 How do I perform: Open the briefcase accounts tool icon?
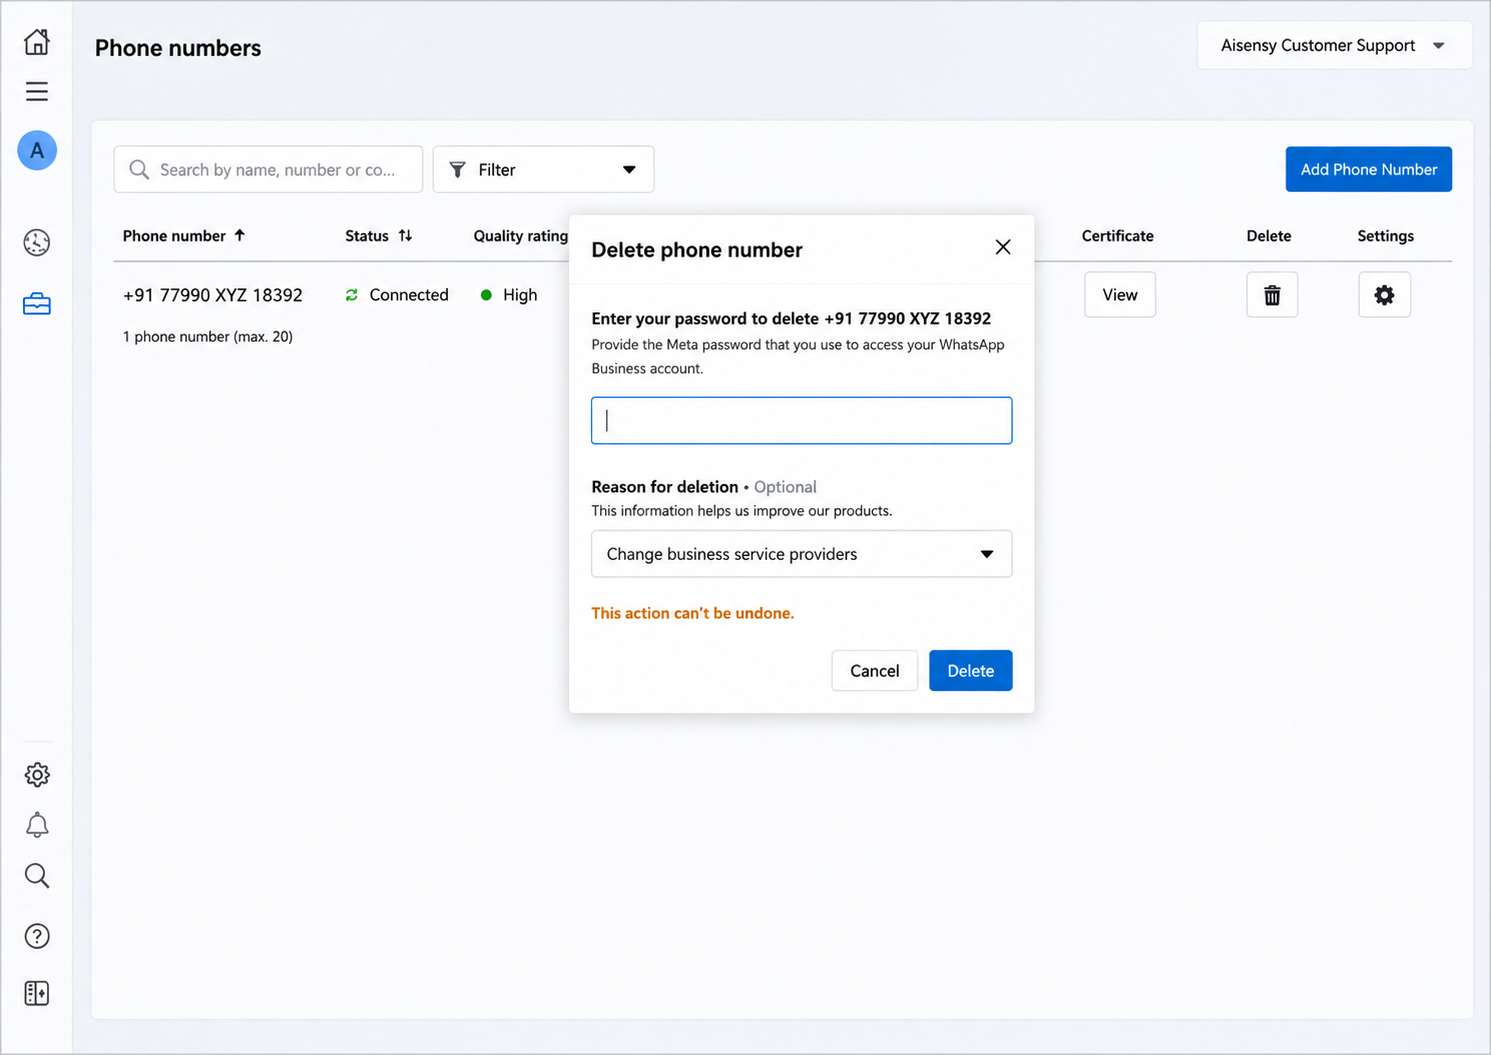[x=37, y=304]
